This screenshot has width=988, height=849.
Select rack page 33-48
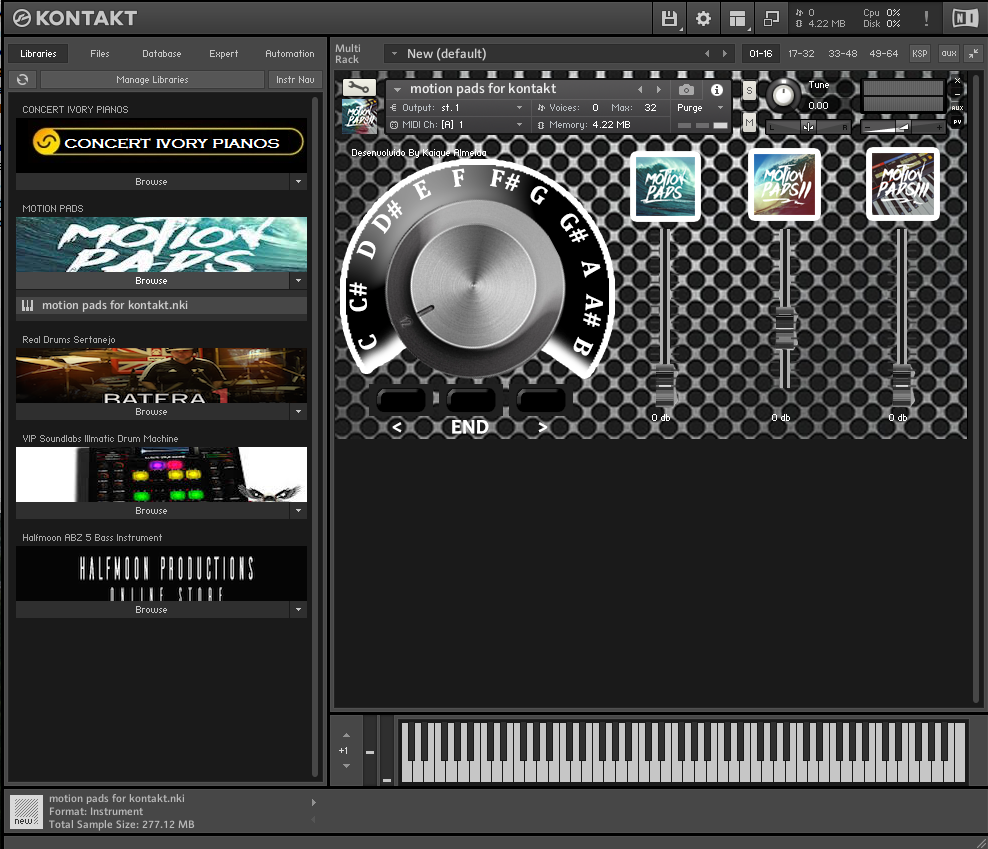(x=842, y=54)
